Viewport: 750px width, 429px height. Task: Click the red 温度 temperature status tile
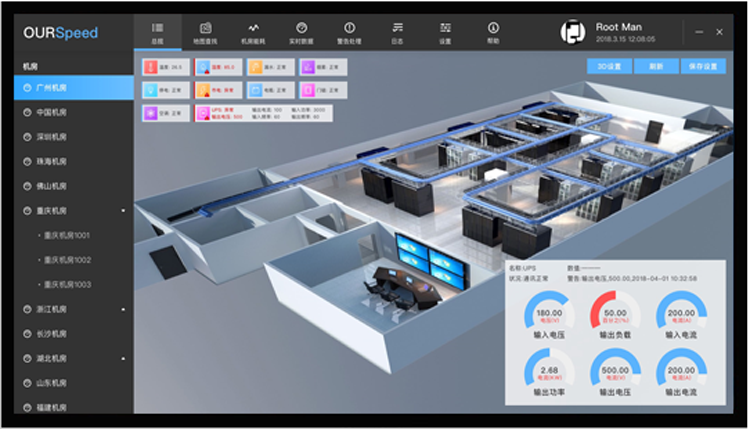coord(164,68)
